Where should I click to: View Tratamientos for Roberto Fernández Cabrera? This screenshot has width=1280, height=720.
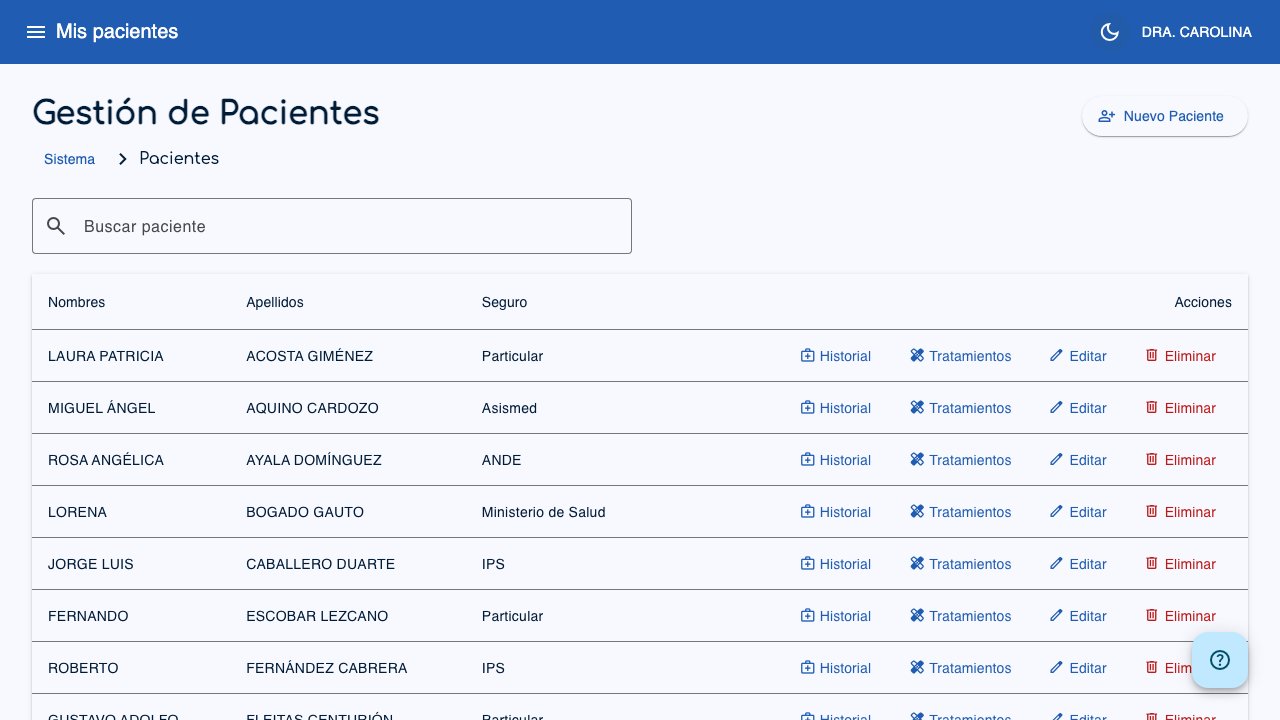(x=960, y=668)
